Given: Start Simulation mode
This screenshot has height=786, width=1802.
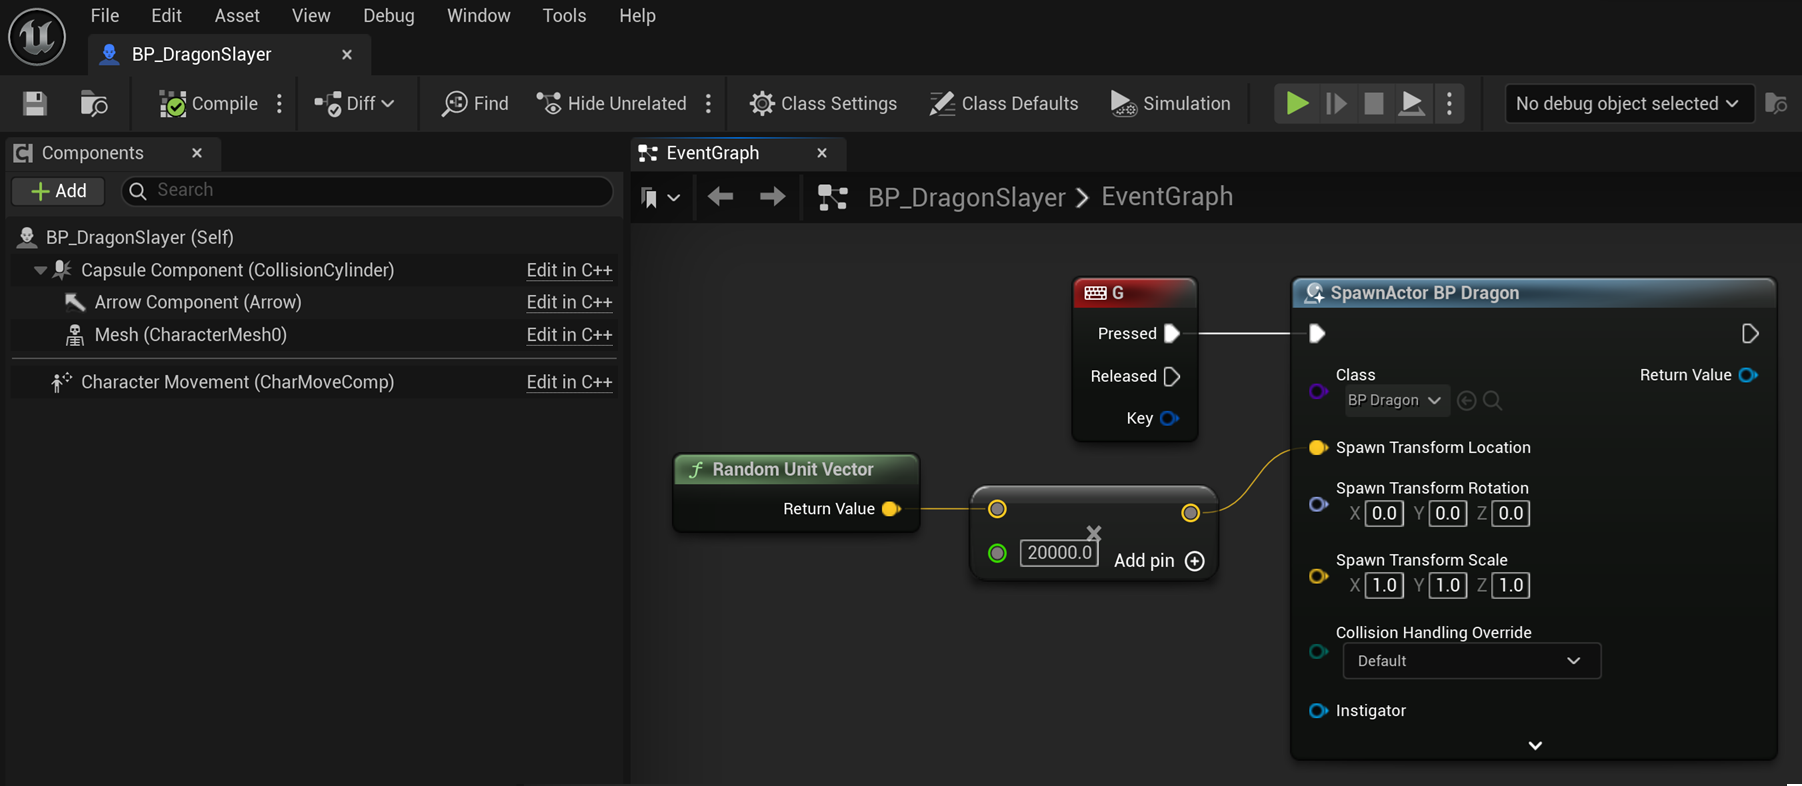Looking at the screenshot, I should (1171, 103).
